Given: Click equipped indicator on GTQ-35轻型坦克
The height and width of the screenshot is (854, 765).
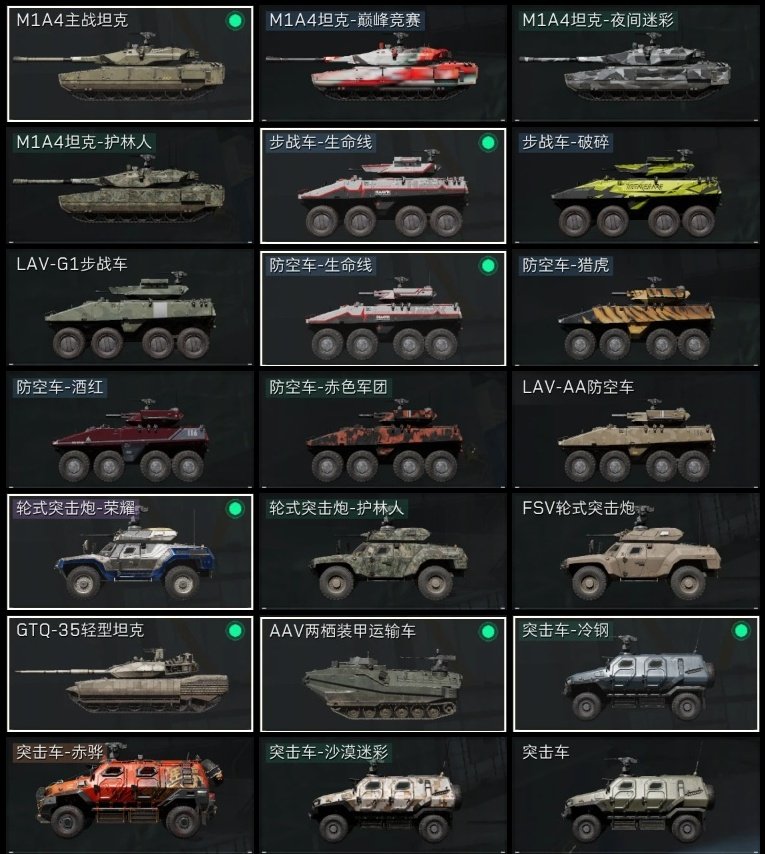Looking at the screenshot, I should click(235, 631).
